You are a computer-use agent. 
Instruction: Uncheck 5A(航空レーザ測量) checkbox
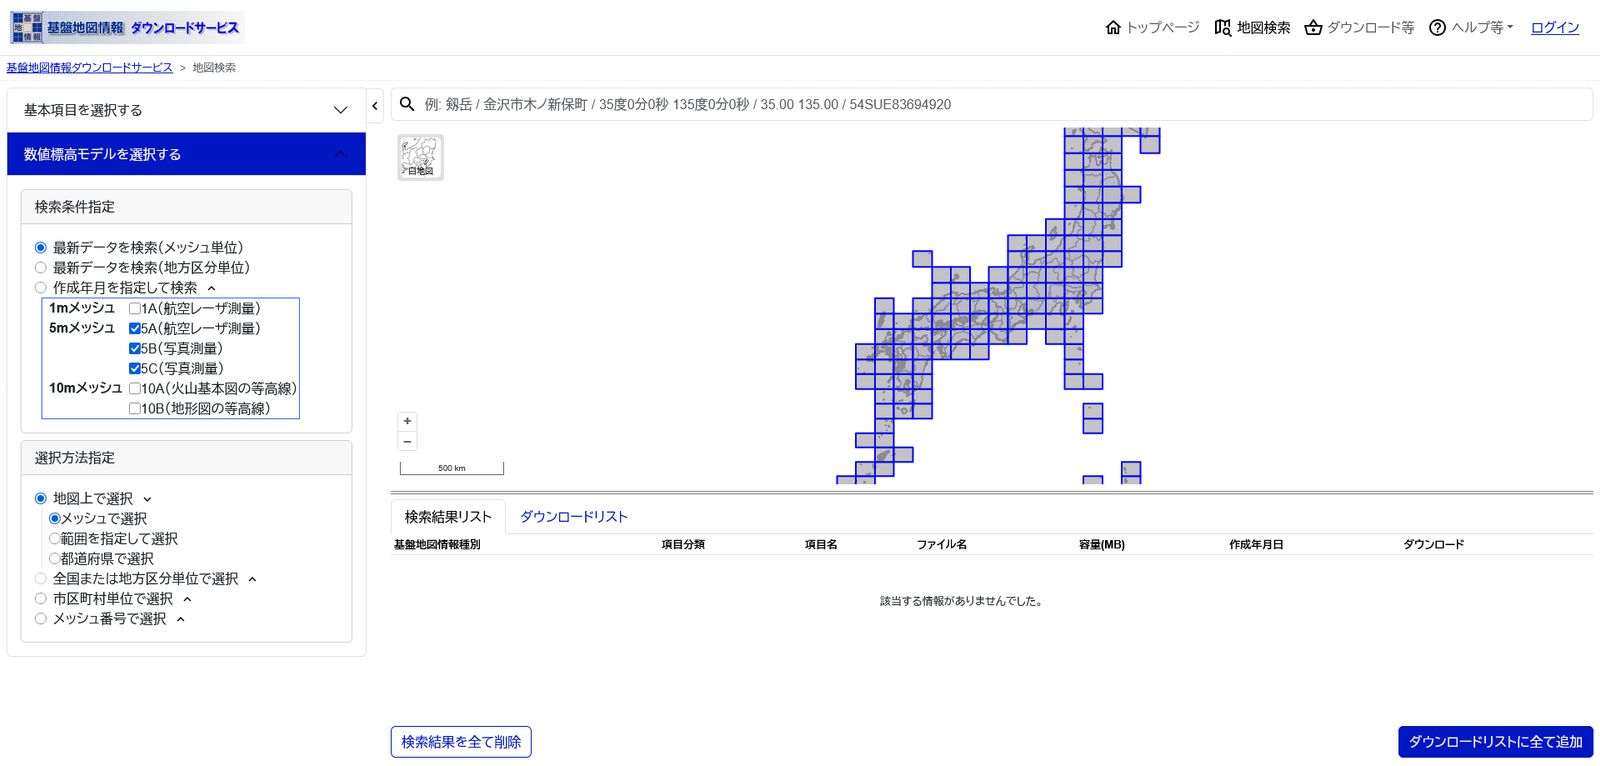[135, 329]
